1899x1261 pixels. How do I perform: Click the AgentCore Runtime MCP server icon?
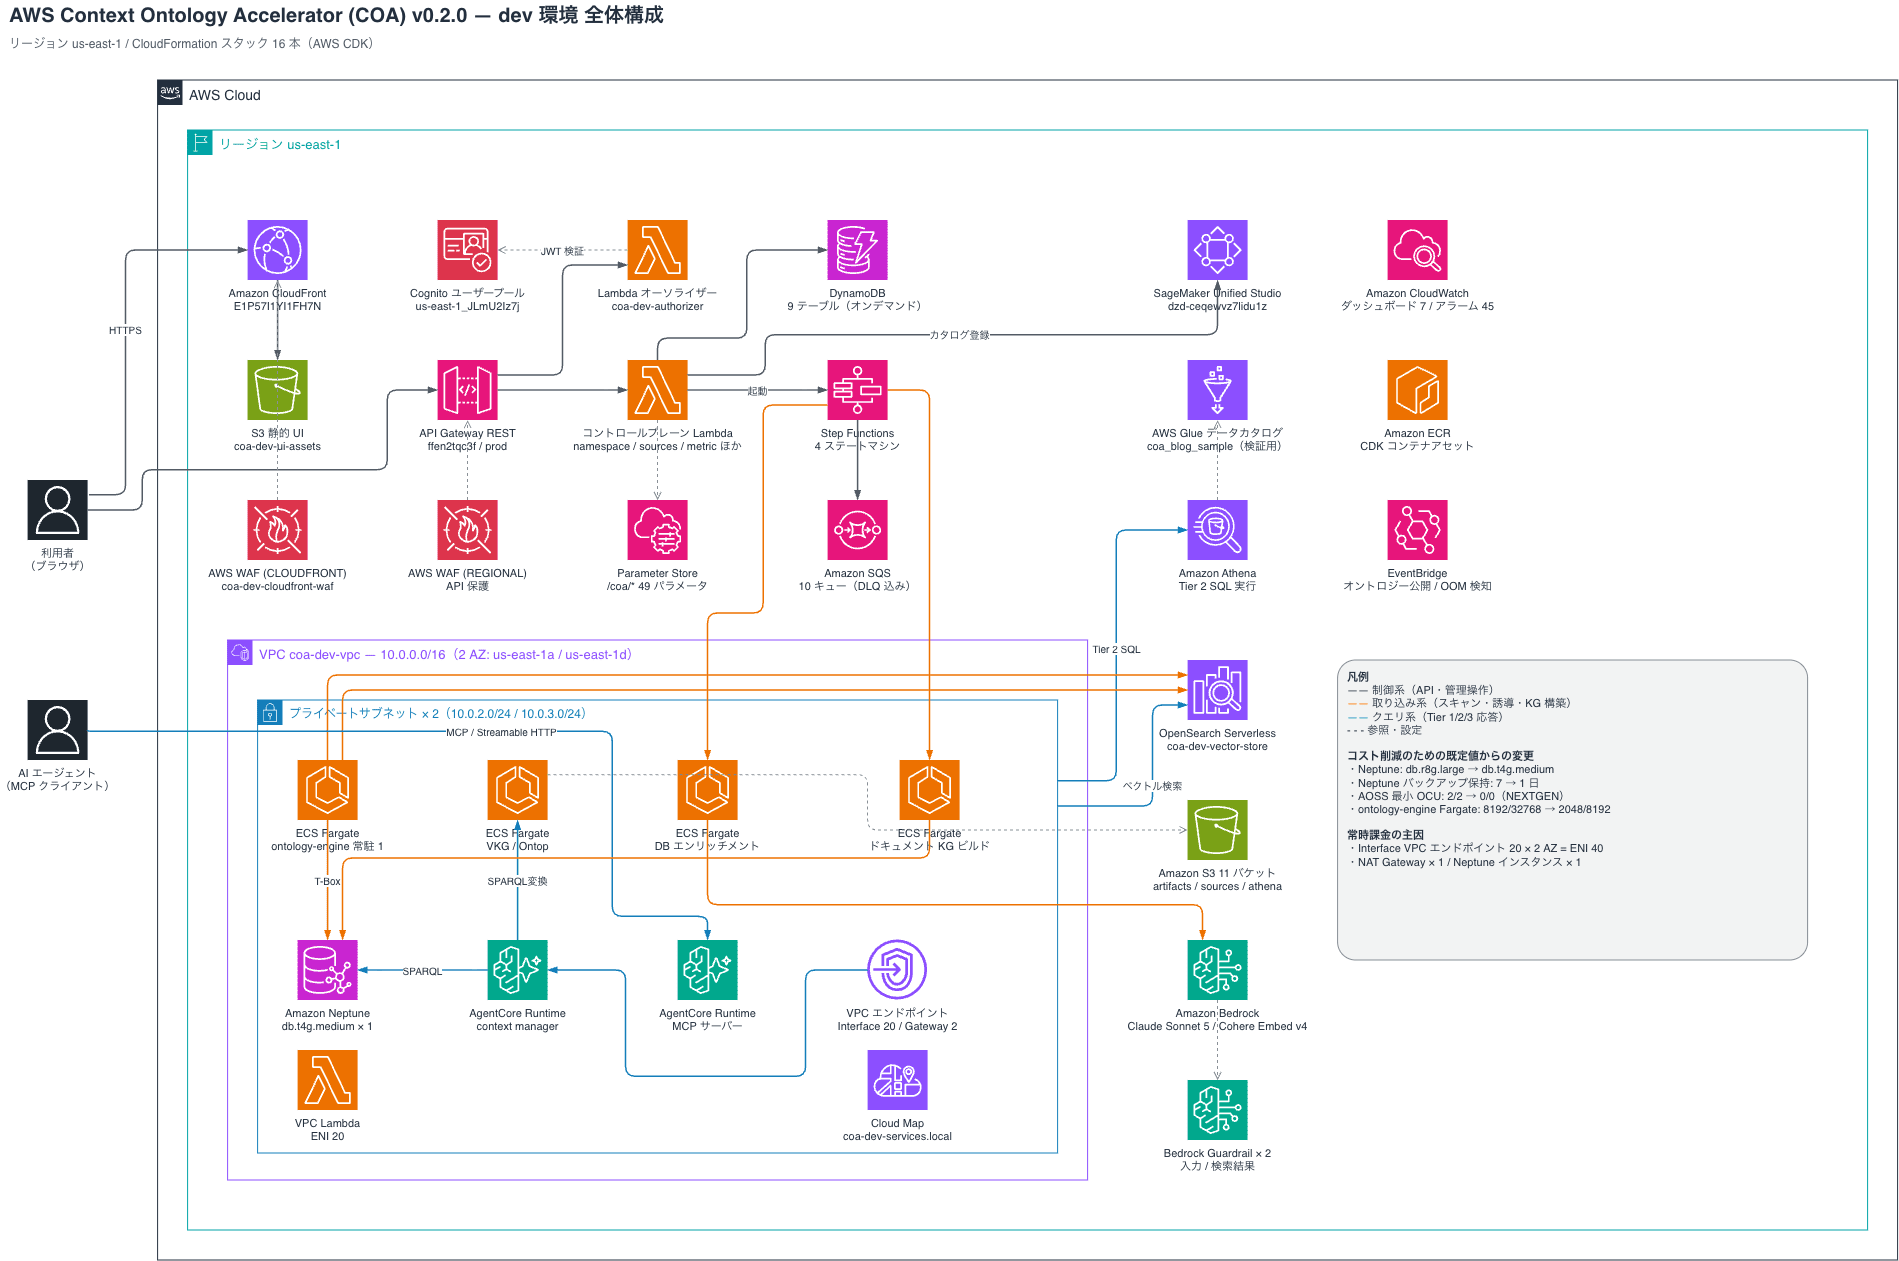[x=707, y=970]
